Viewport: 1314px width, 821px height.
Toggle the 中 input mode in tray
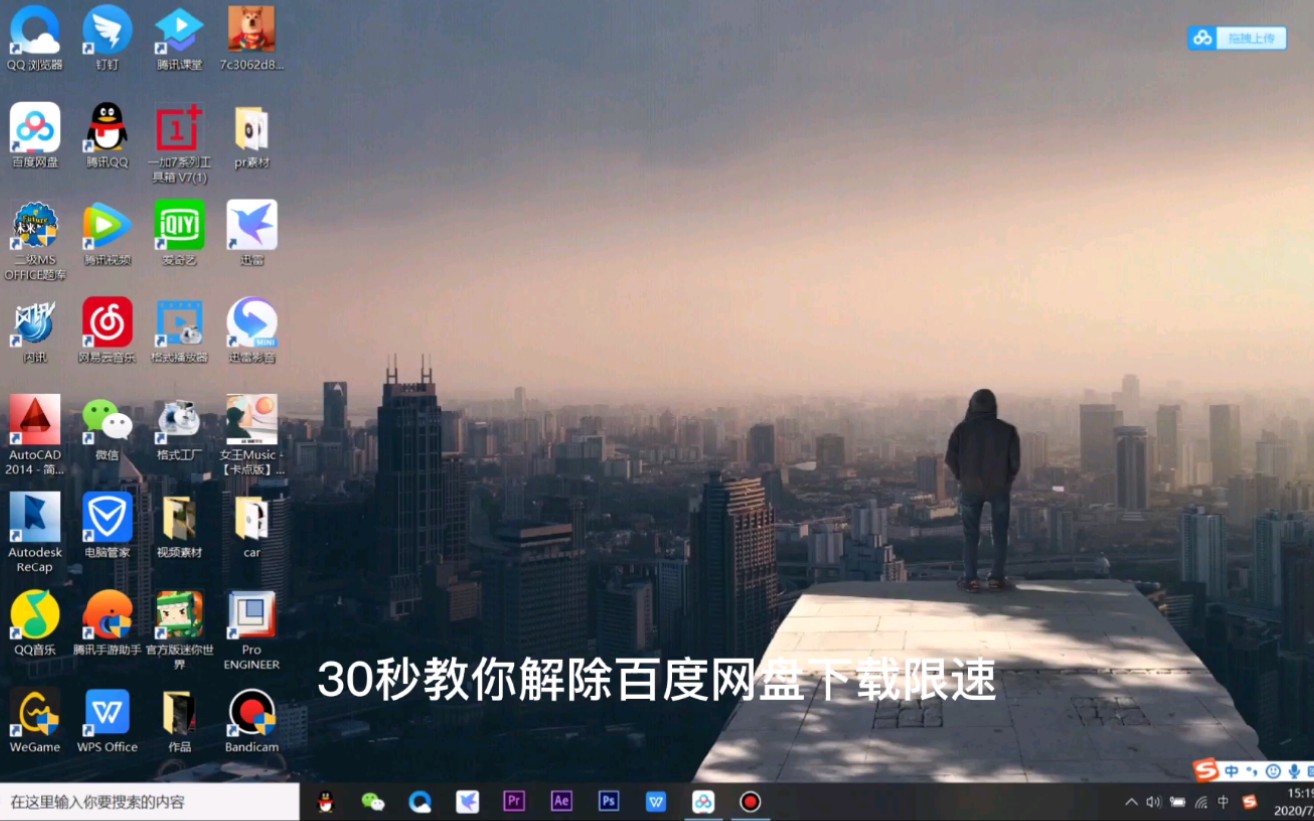[x=1224, y=802]
